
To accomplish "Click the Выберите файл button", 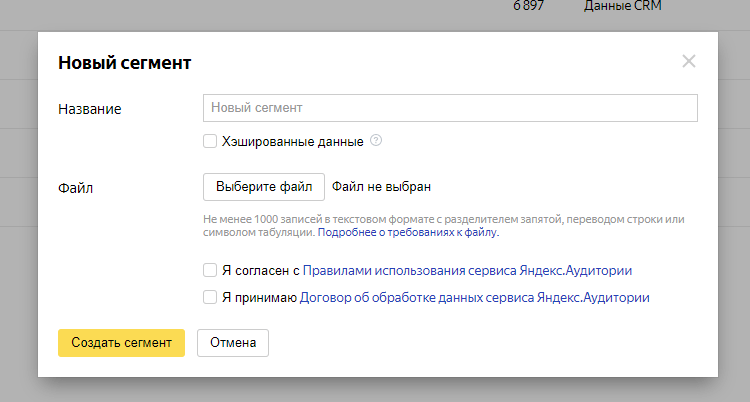I will pyautogui.click(x=264, y=187).
